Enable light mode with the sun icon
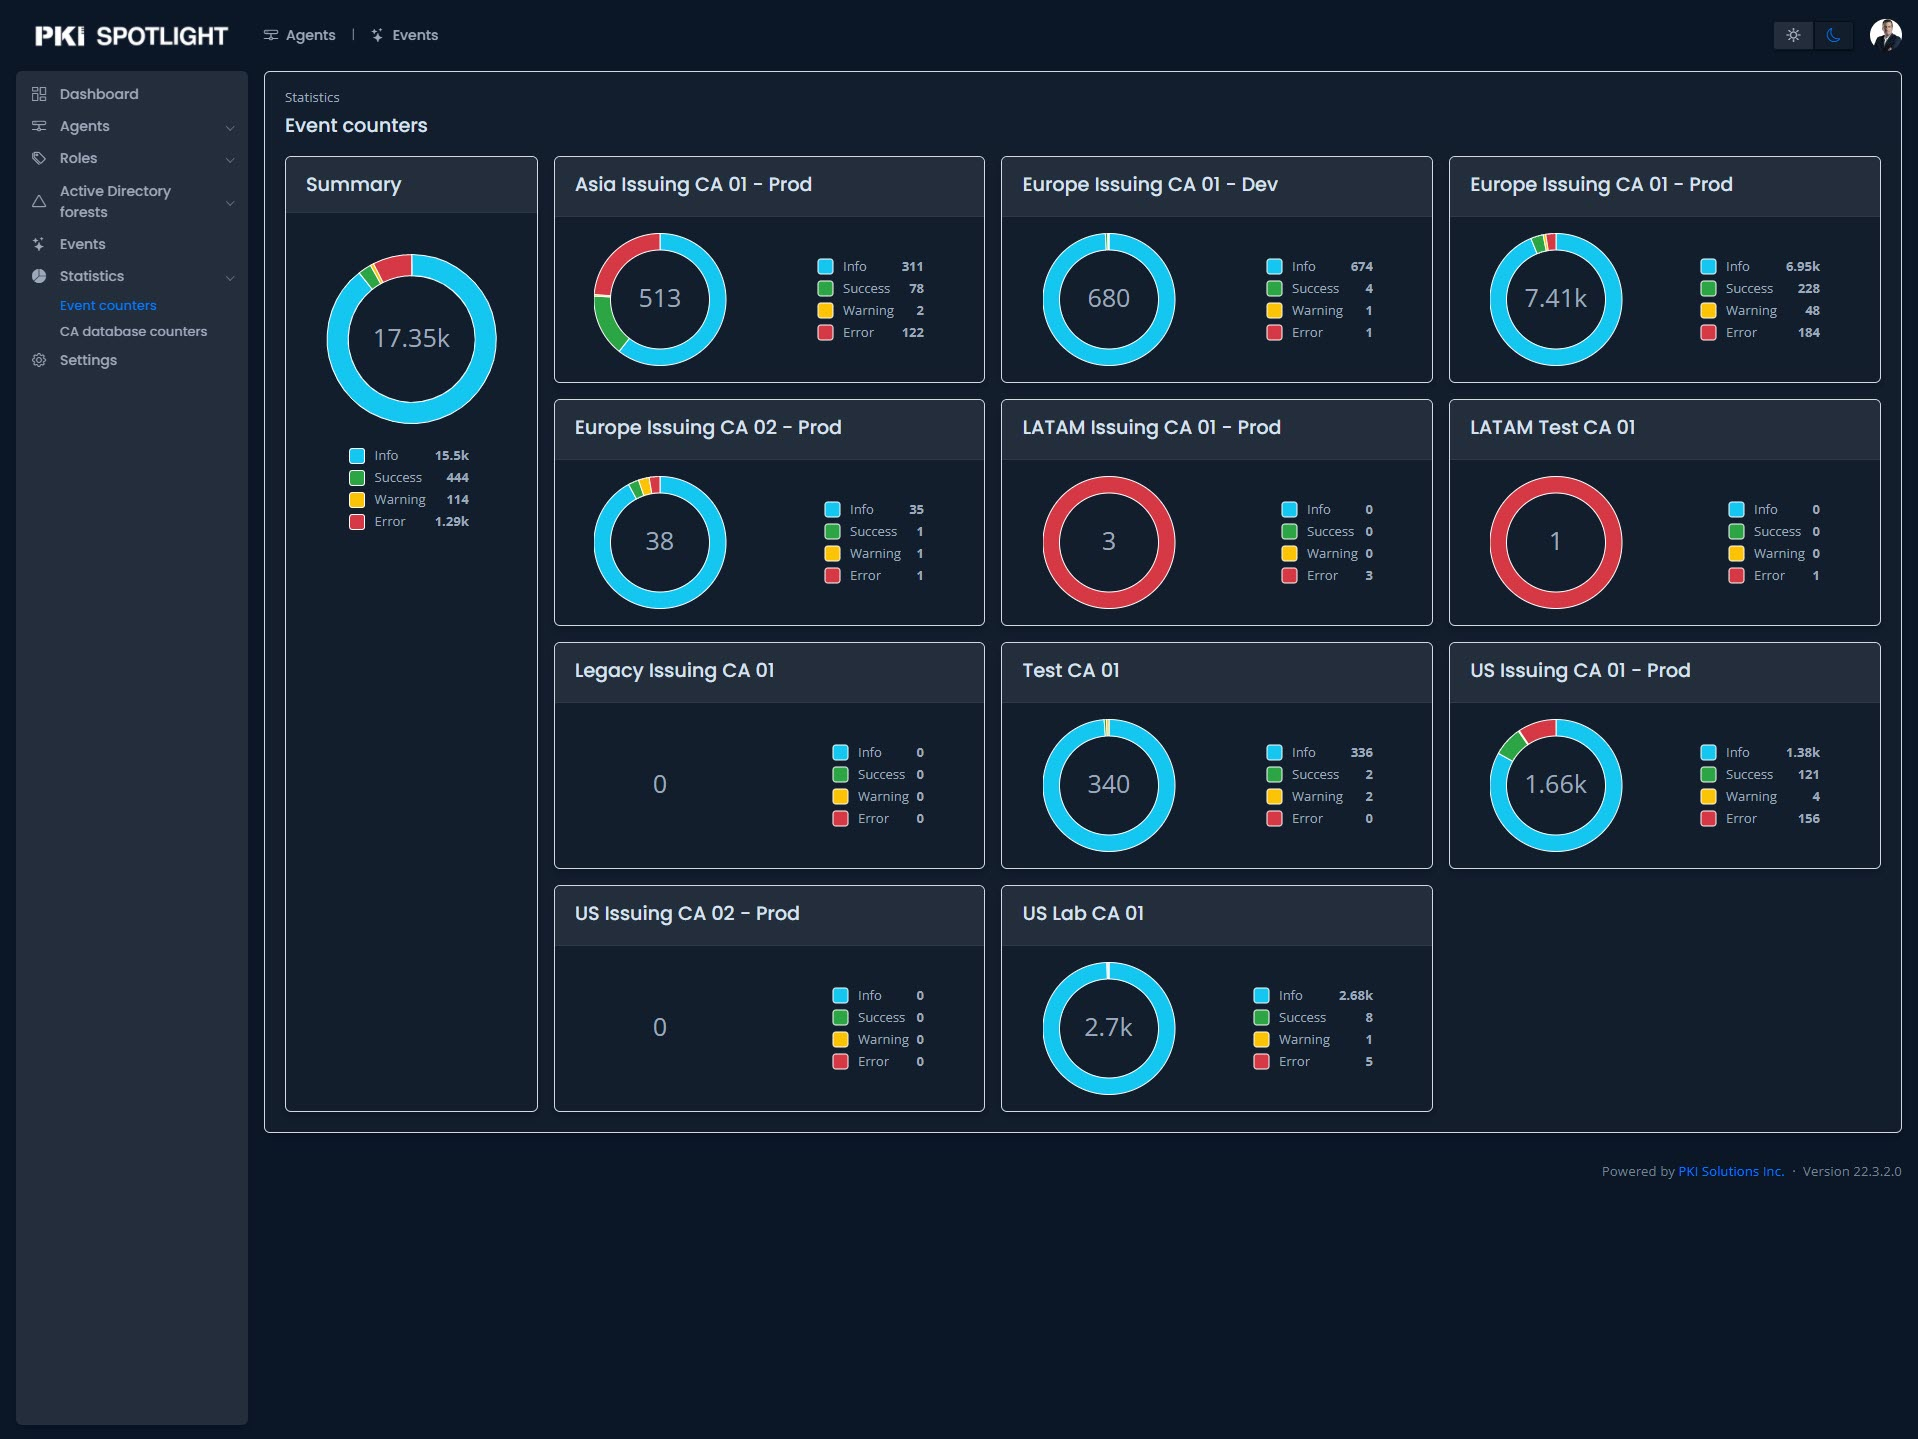The image size is (1918, 1439). pyautogui.click(x=1793, y=35)
